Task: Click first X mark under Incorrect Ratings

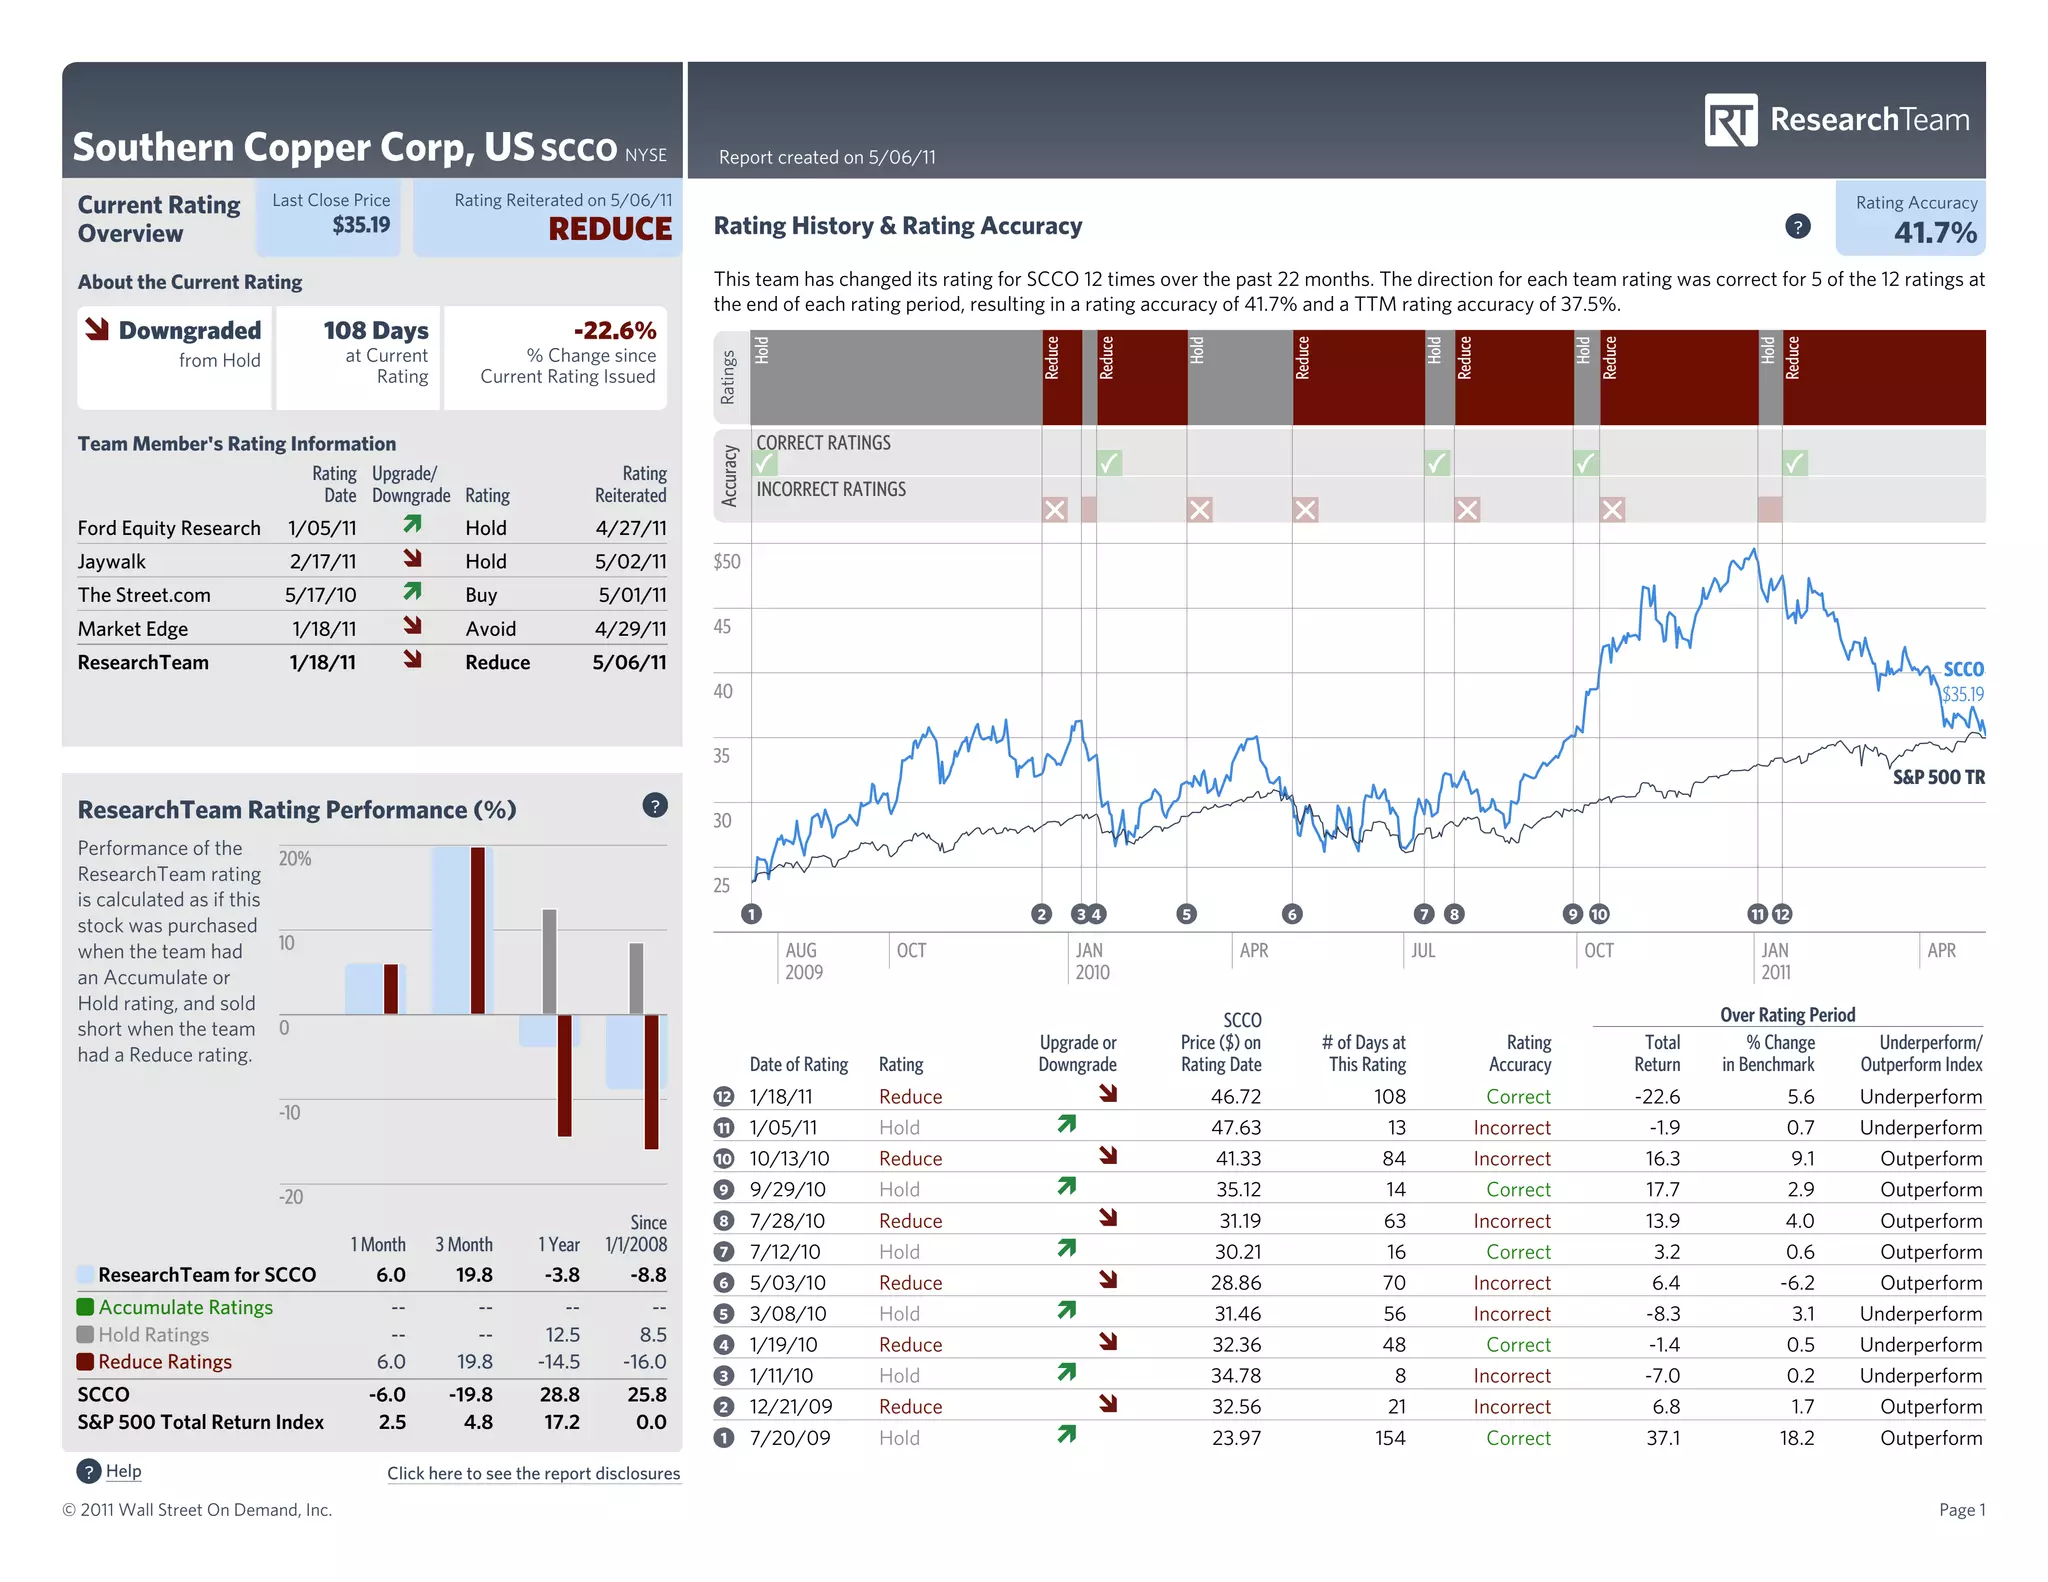Action: (x=1054, y=510)
